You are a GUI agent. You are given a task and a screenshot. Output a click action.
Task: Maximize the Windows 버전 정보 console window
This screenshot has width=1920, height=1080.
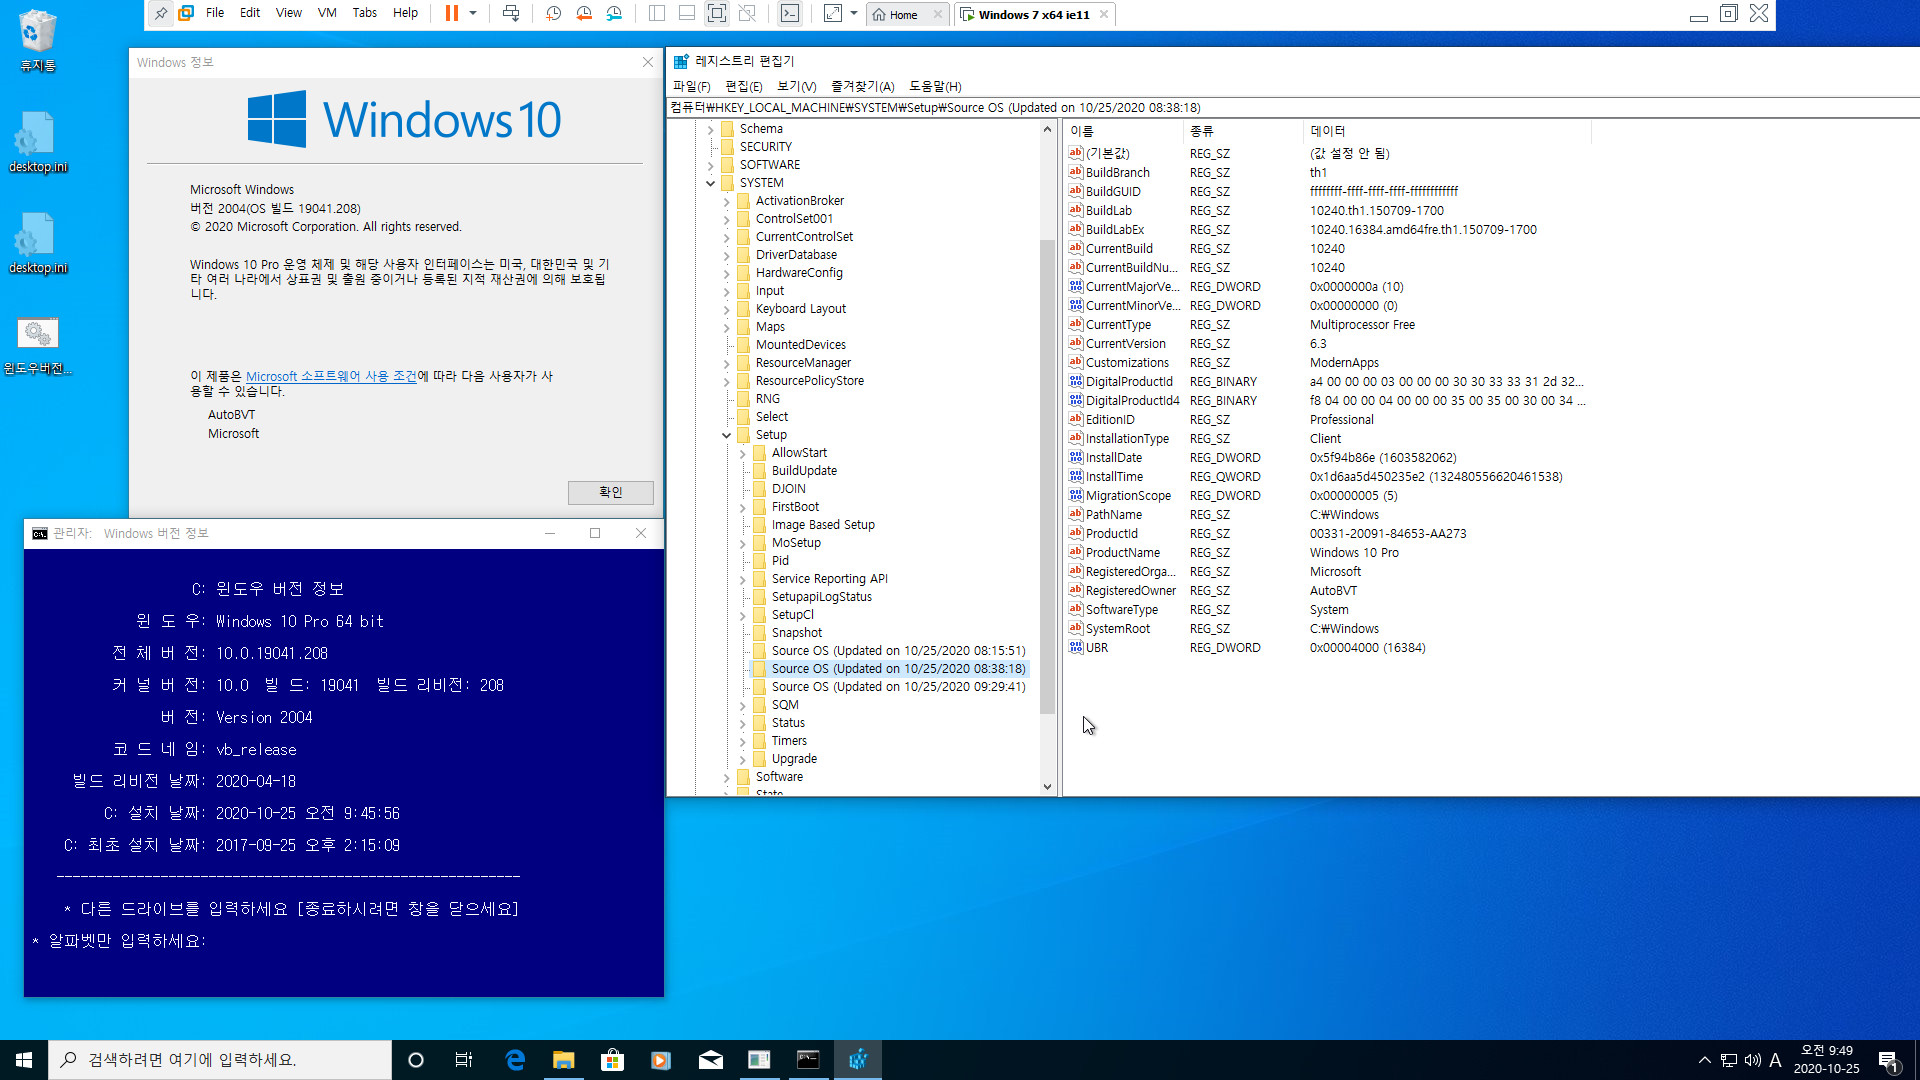[595, 533]
